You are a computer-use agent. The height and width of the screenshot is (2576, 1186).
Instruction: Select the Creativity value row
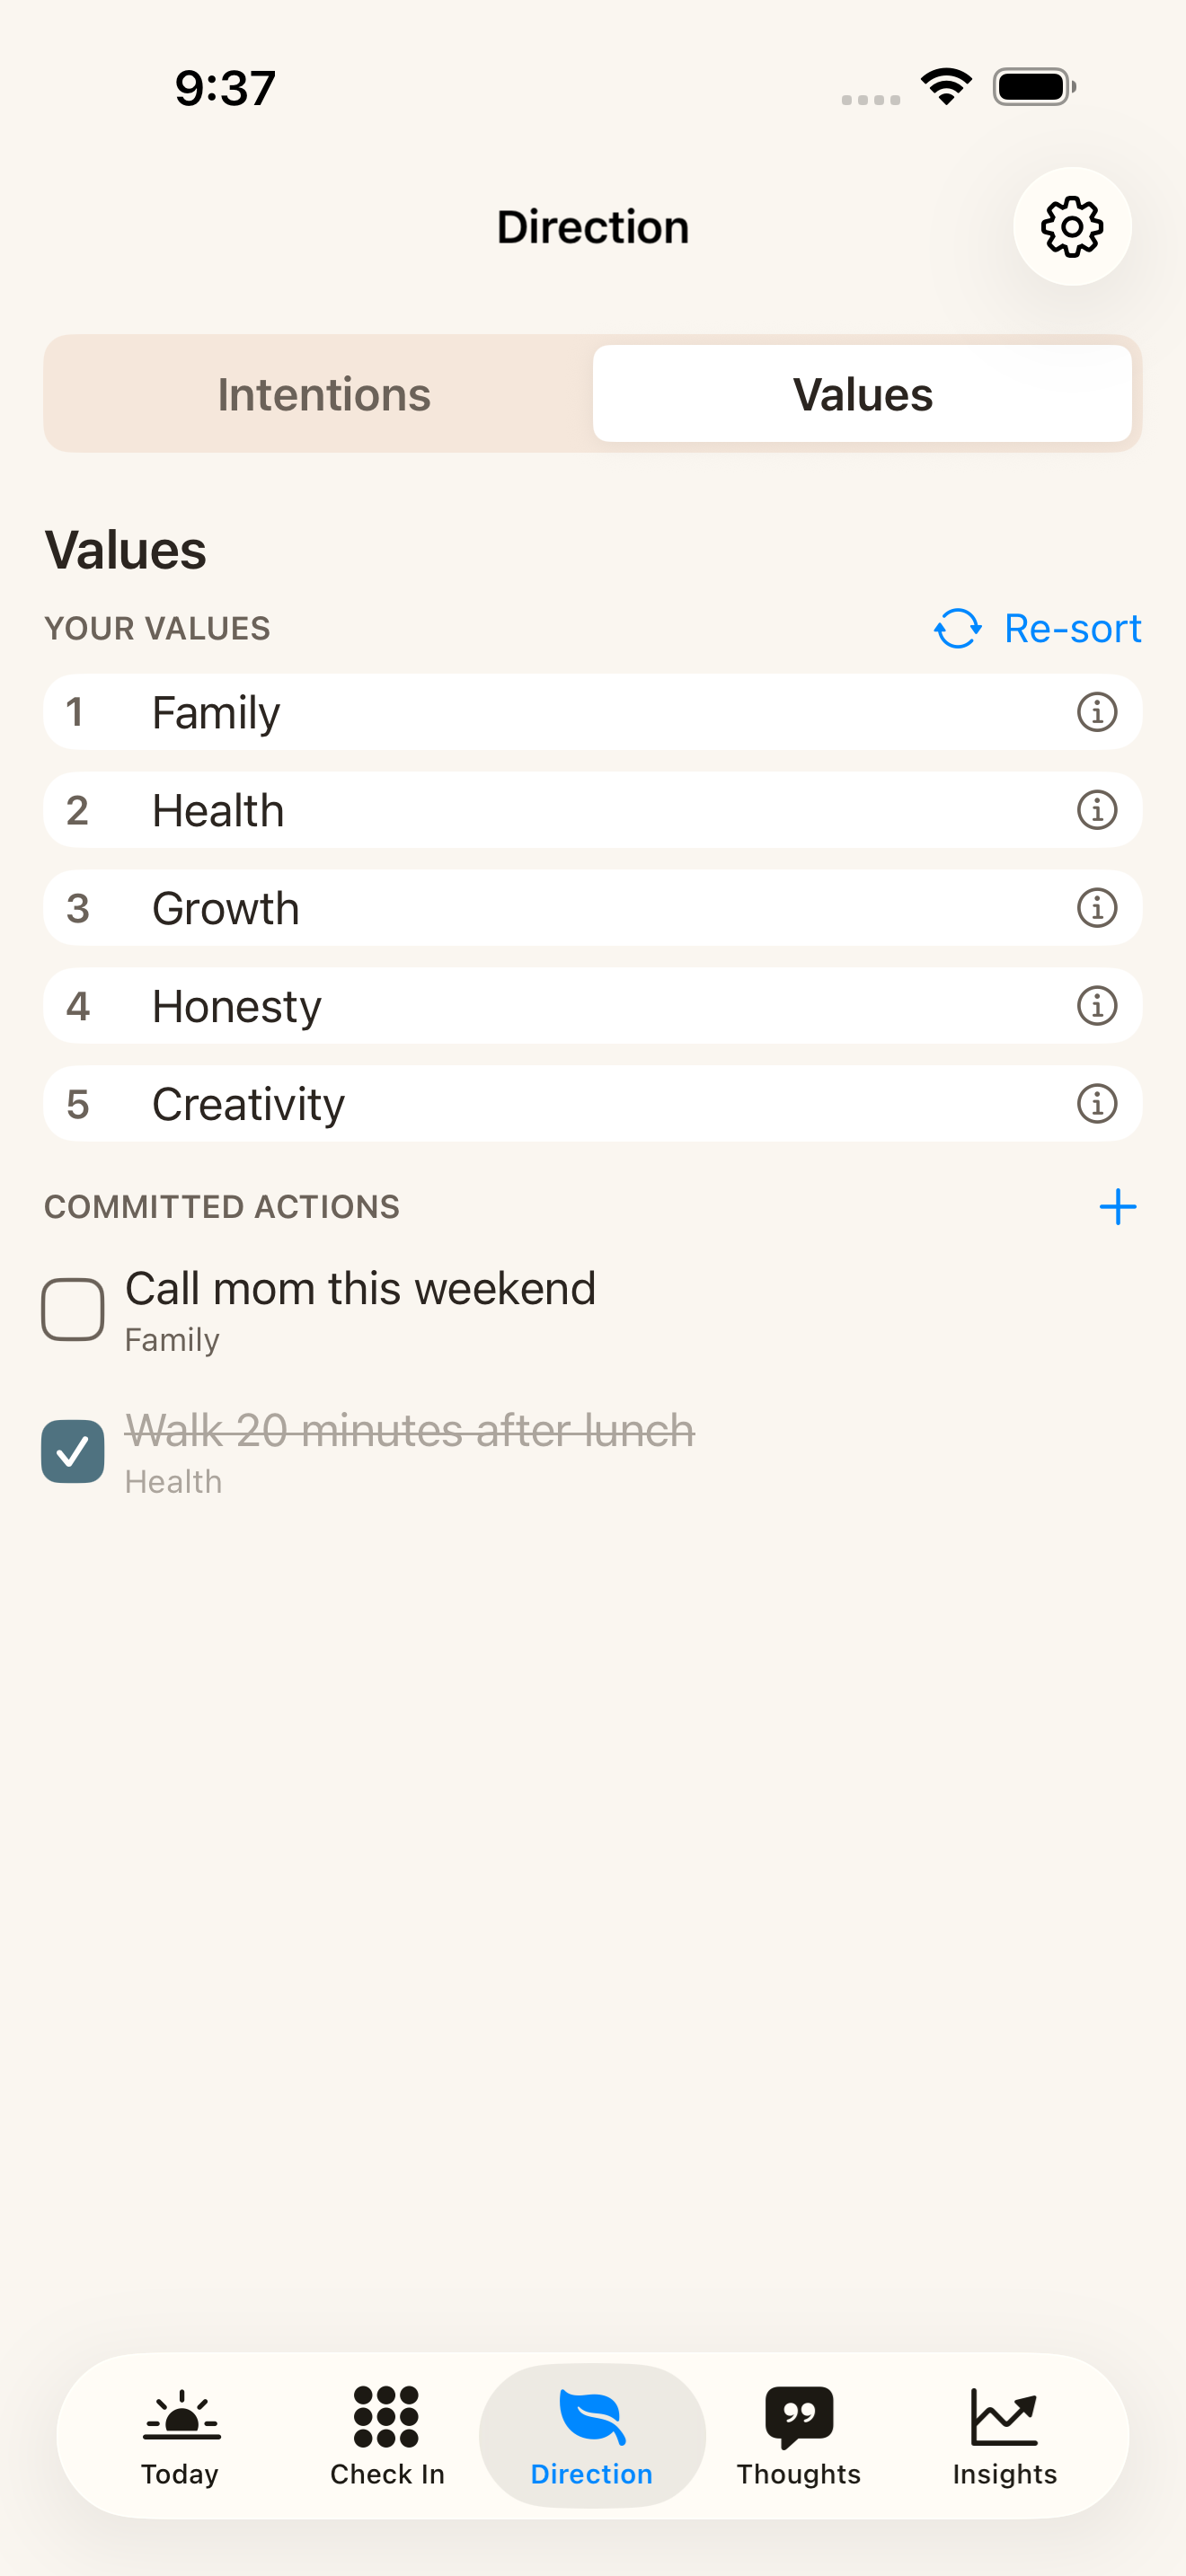(x=592, y=1104)
